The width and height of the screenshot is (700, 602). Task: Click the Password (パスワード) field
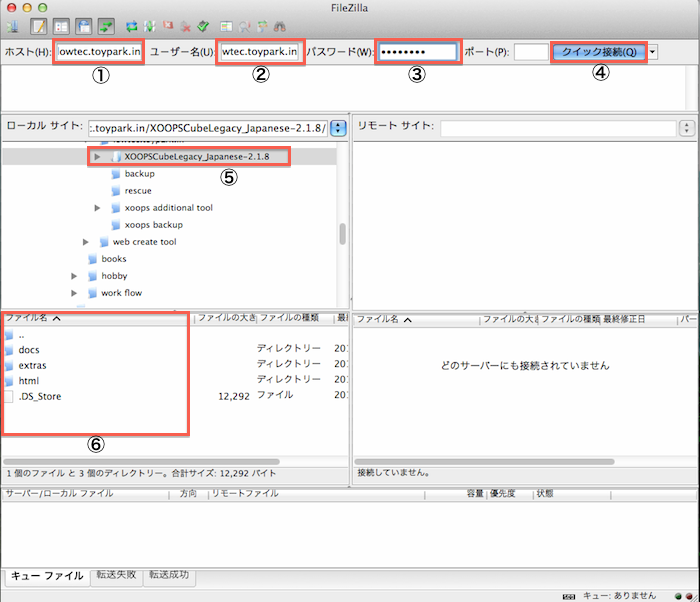418,52
